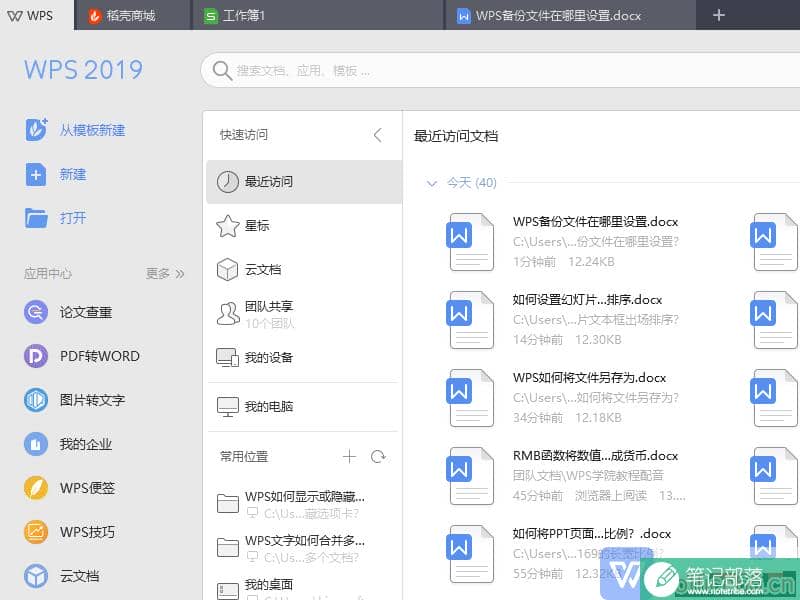Click path text 团队文档\WPS学院教程配音

pyautogui.click(x=588, y=476)
